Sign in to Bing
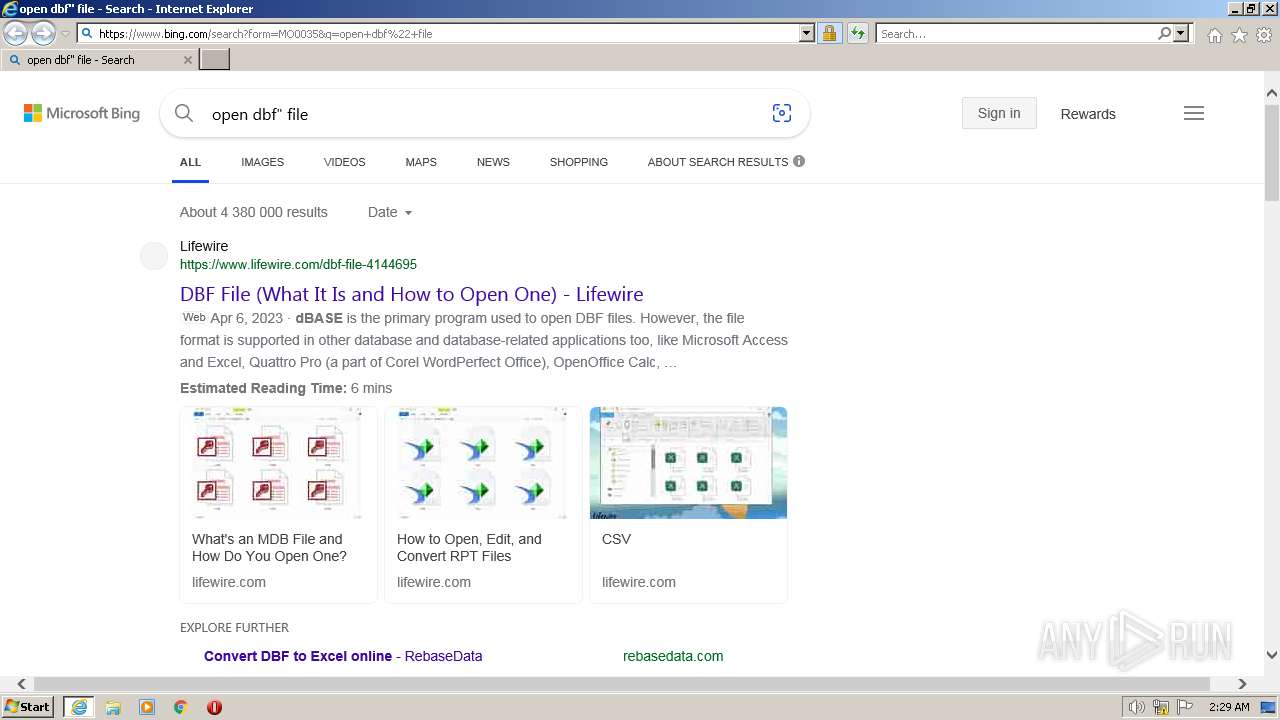 [999, 113]
